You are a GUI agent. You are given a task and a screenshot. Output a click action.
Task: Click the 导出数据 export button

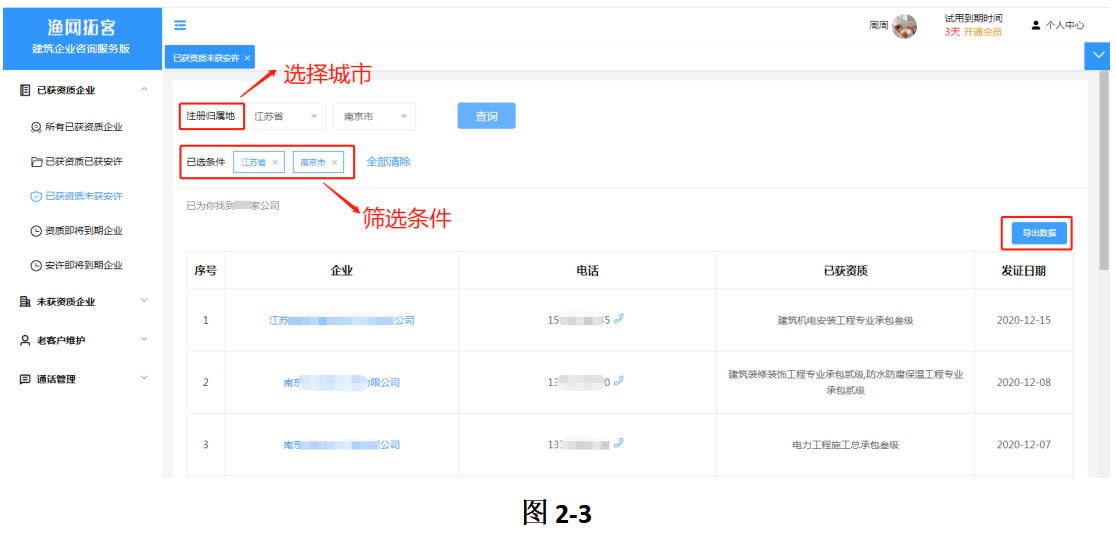click(1039, 233)
